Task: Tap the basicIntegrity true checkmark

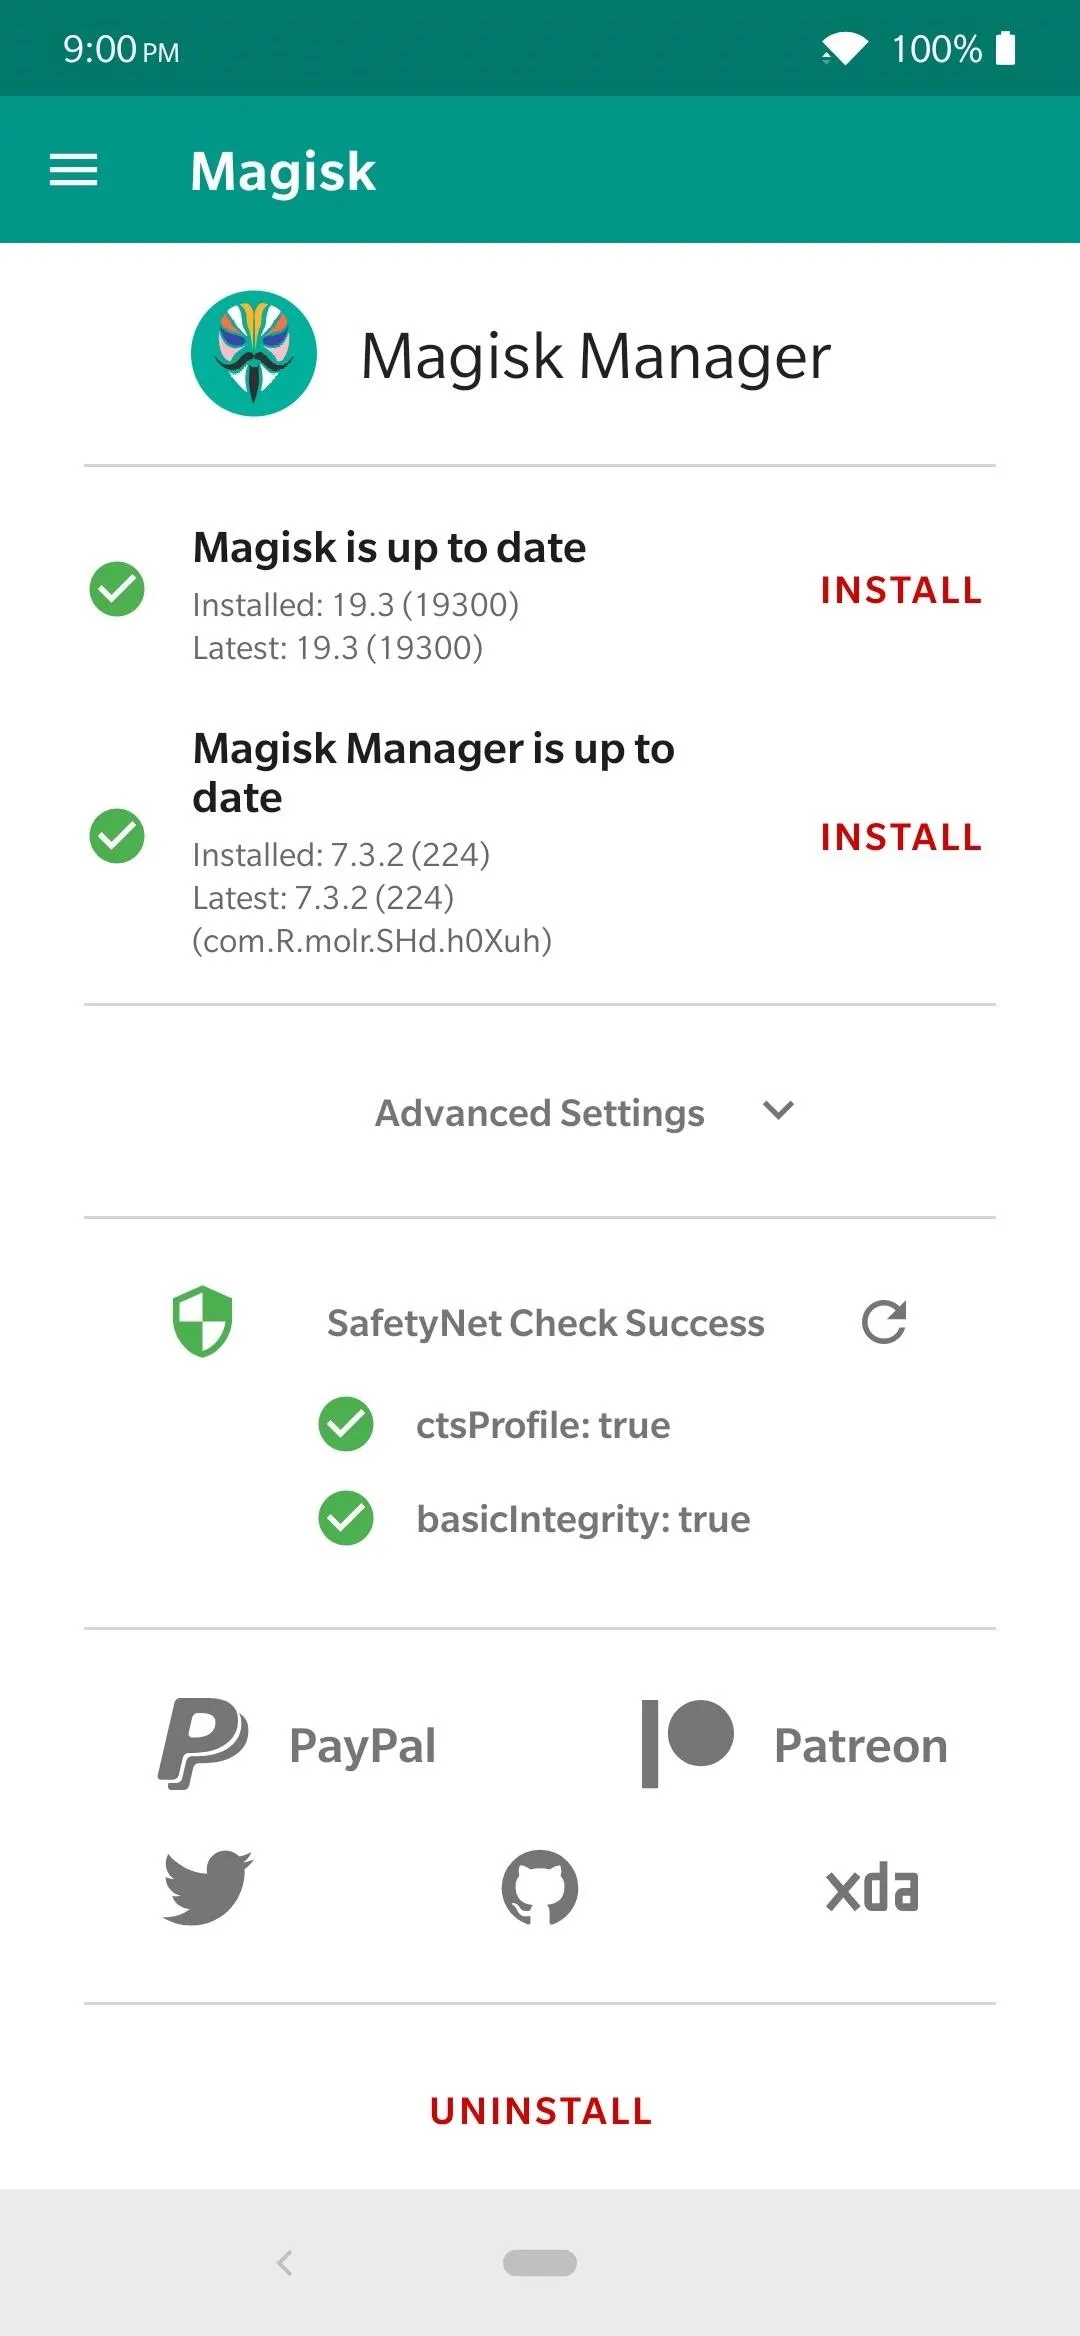Action: coord(346,1518)
